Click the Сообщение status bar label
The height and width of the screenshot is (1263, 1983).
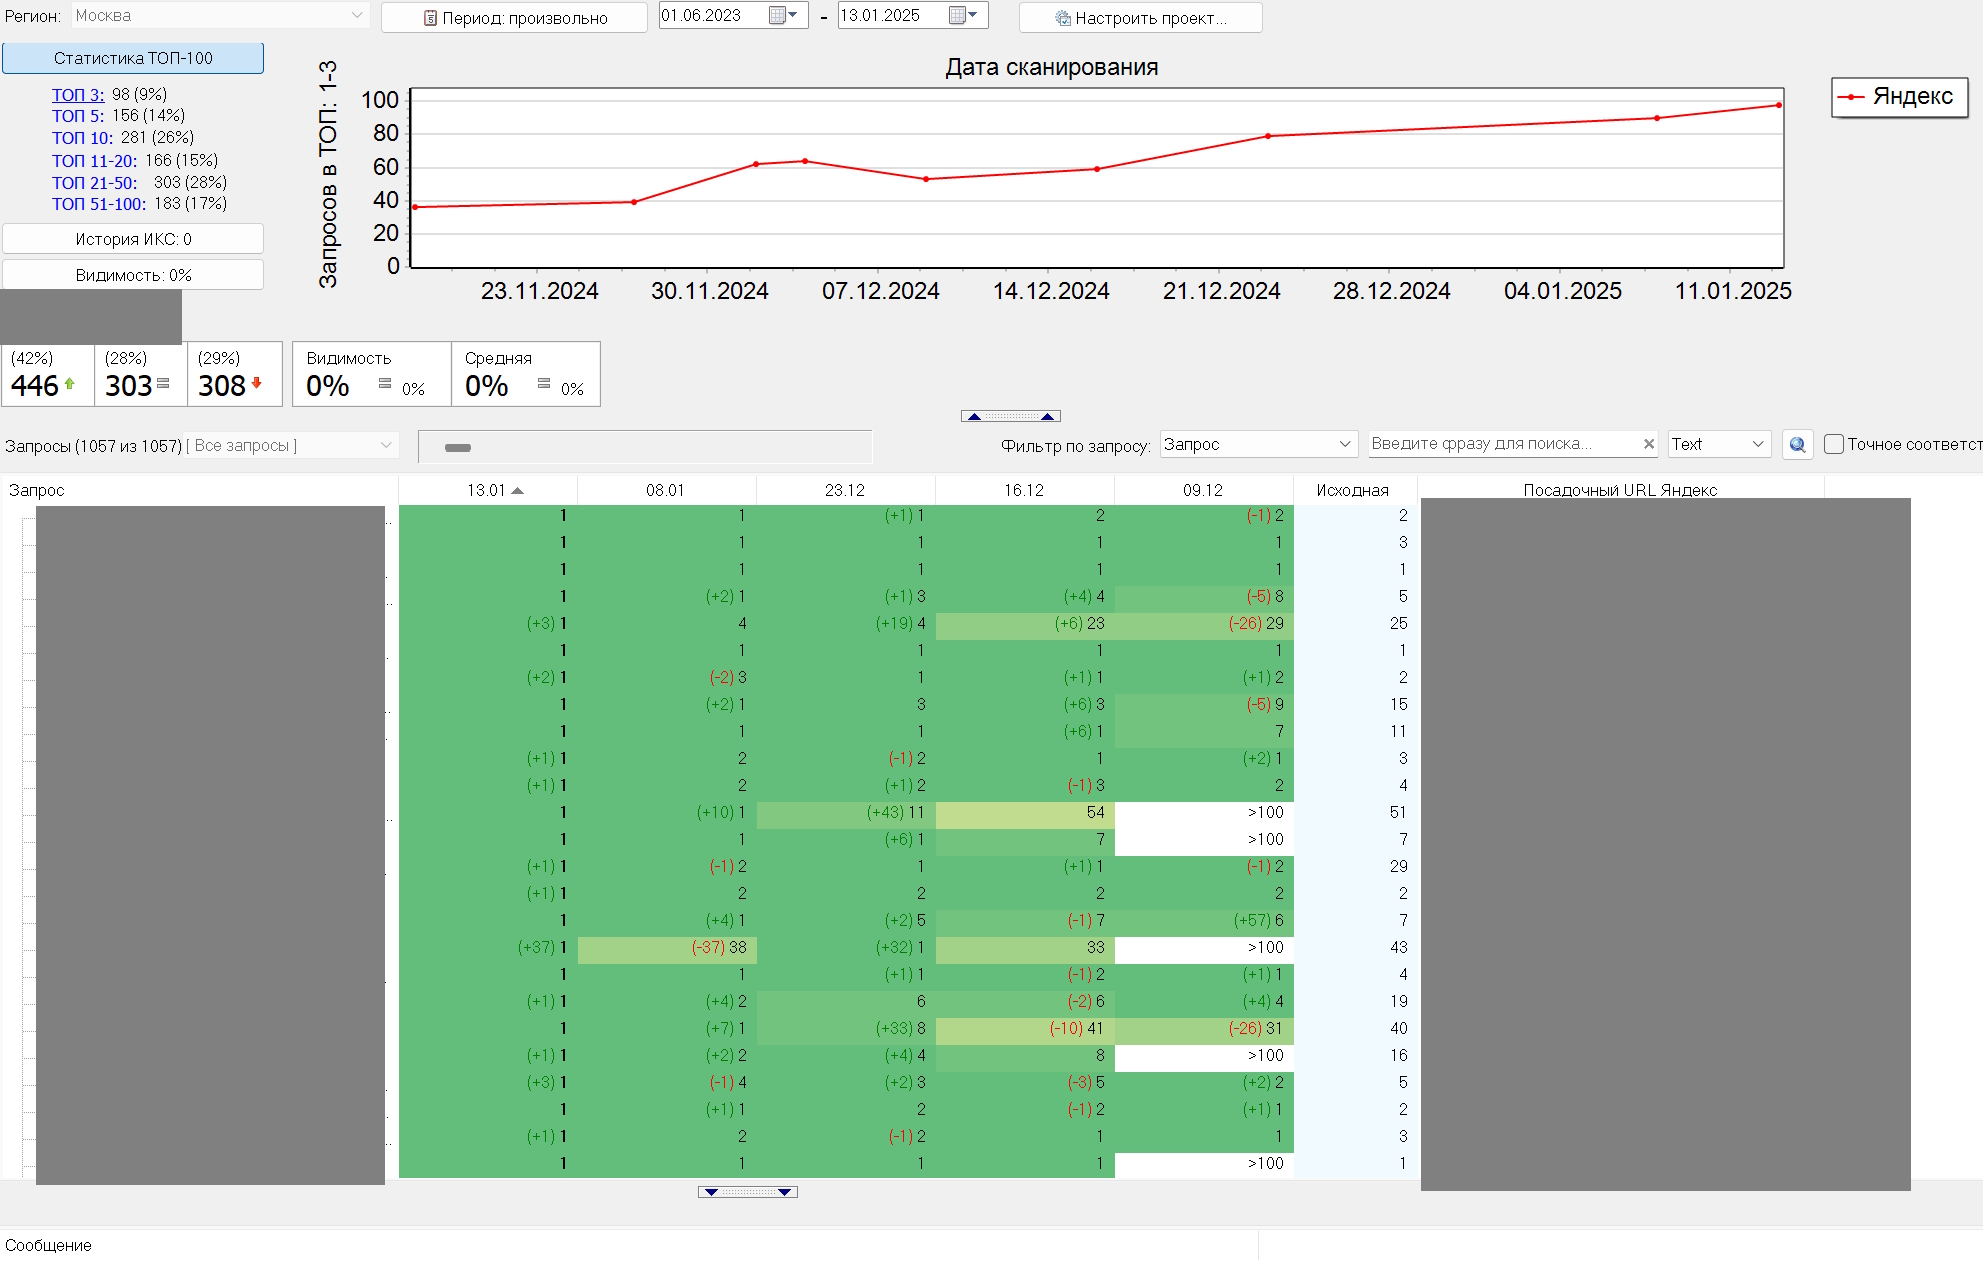click(x=48, y=1245)
